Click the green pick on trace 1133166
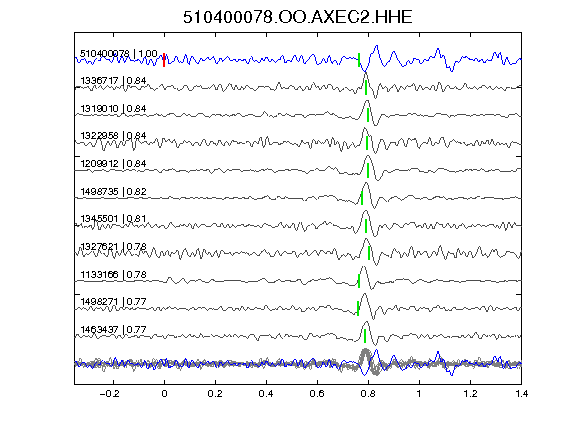This screenshot has width=576, height=432. tap(359, 281)
